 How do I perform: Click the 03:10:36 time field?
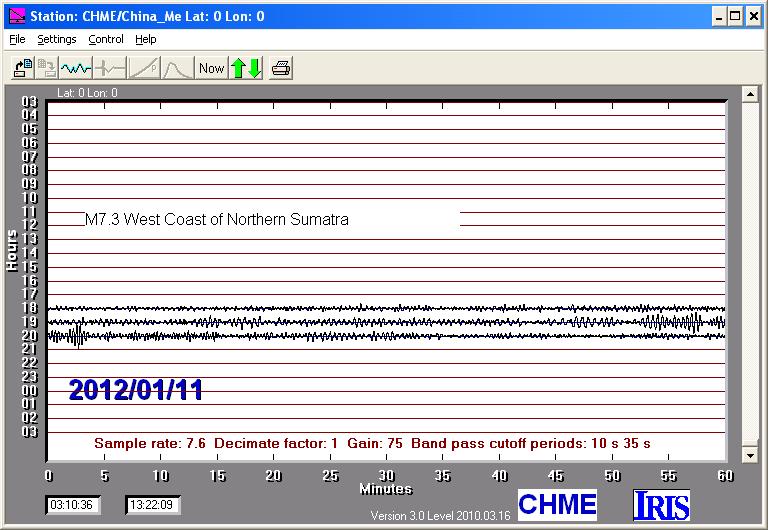[71, 505]
